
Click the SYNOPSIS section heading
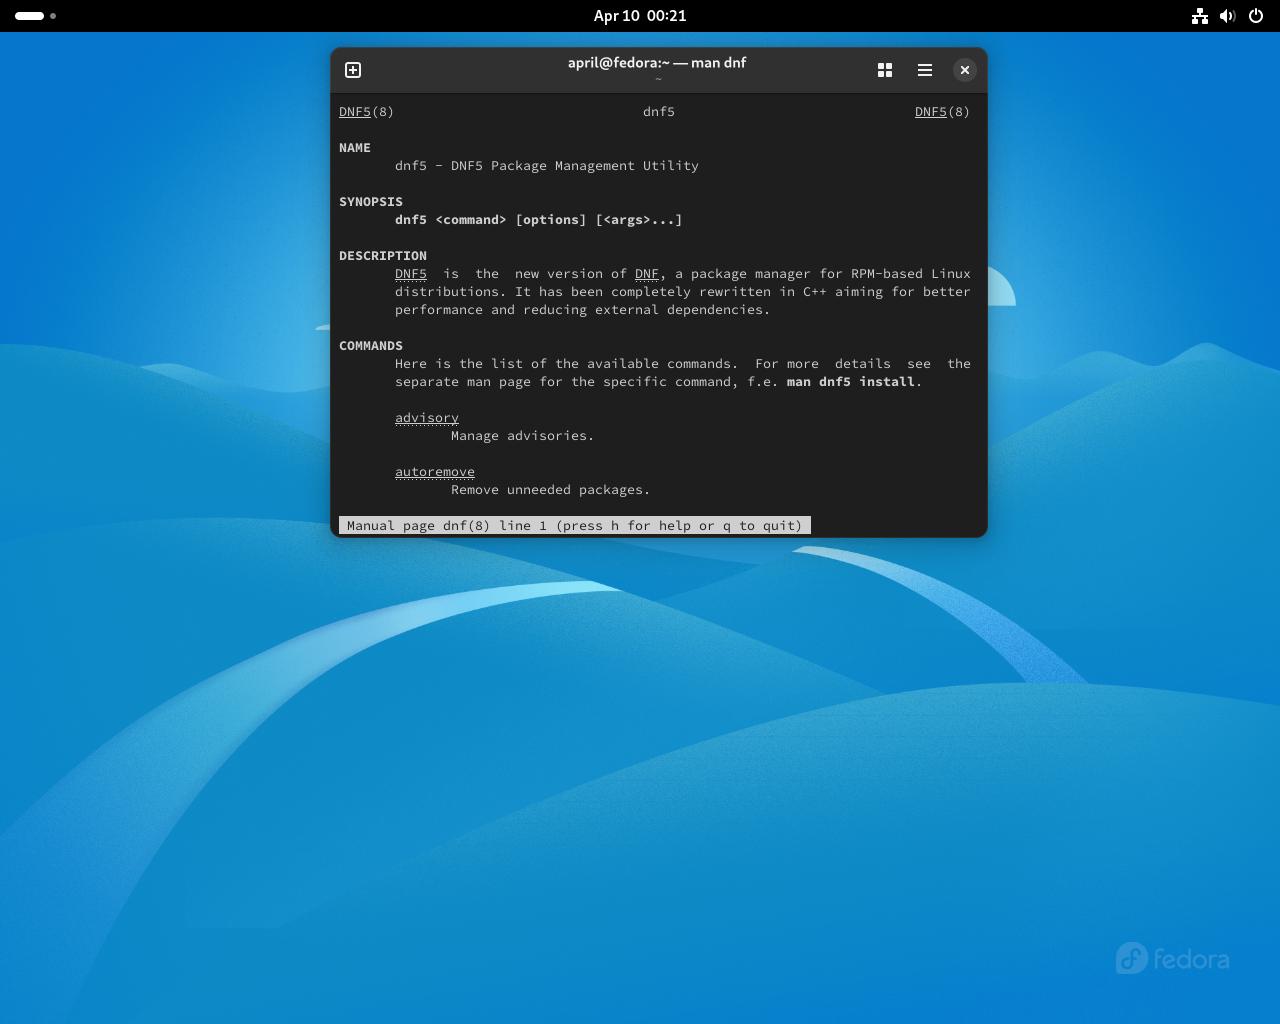371,202
